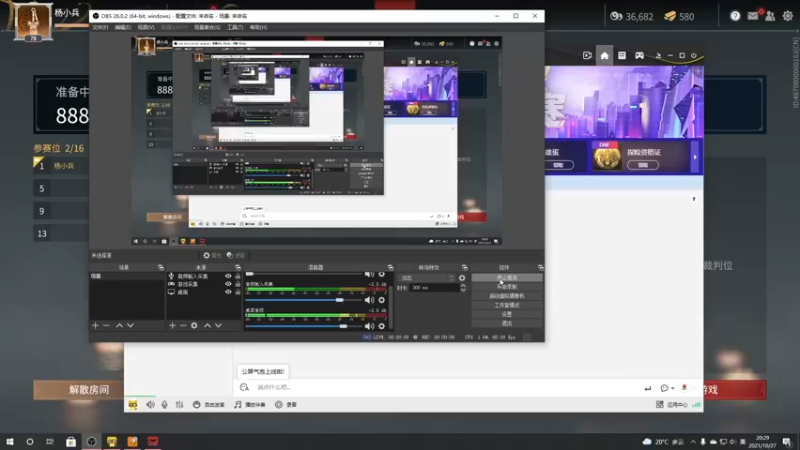Click Start Recording (开始录制) button
Image resolution: width=800 pixels, height=450 pixels.
pyautogui.click(x=507, y=287)
